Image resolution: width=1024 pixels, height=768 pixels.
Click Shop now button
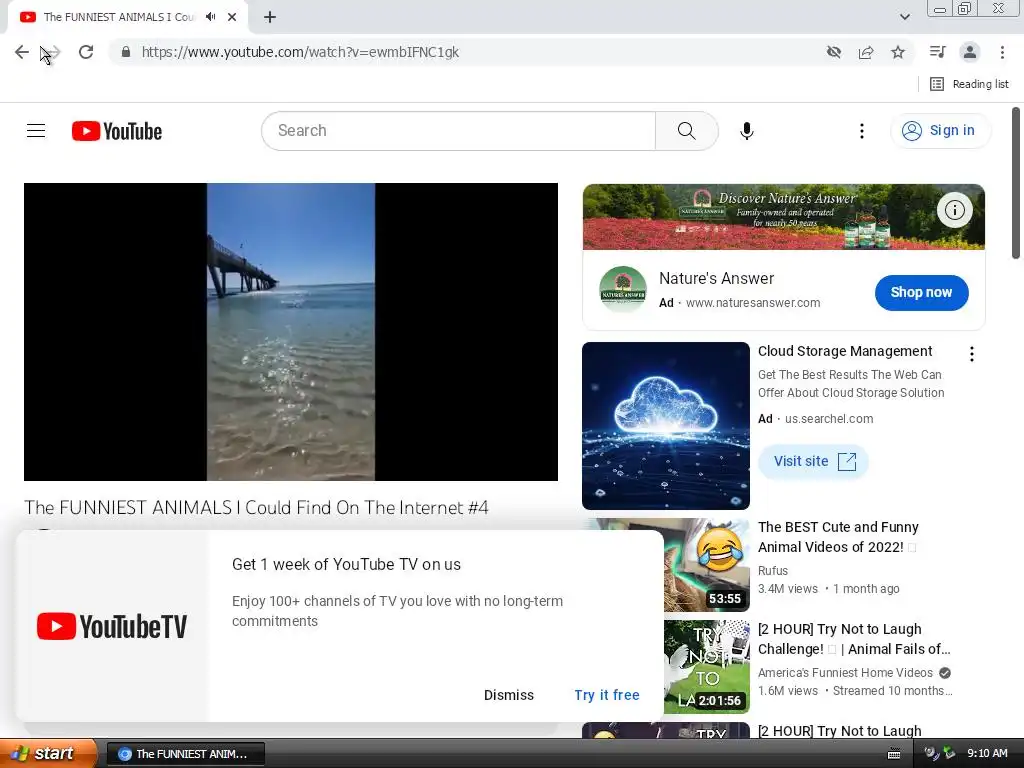pyautogui.click(x=921, y=293)
